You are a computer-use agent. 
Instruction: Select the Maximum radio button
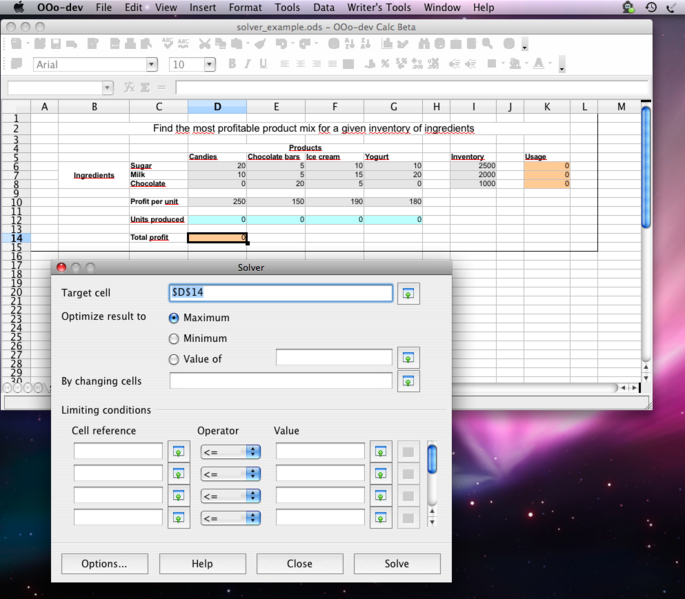[x=174, y=318]
